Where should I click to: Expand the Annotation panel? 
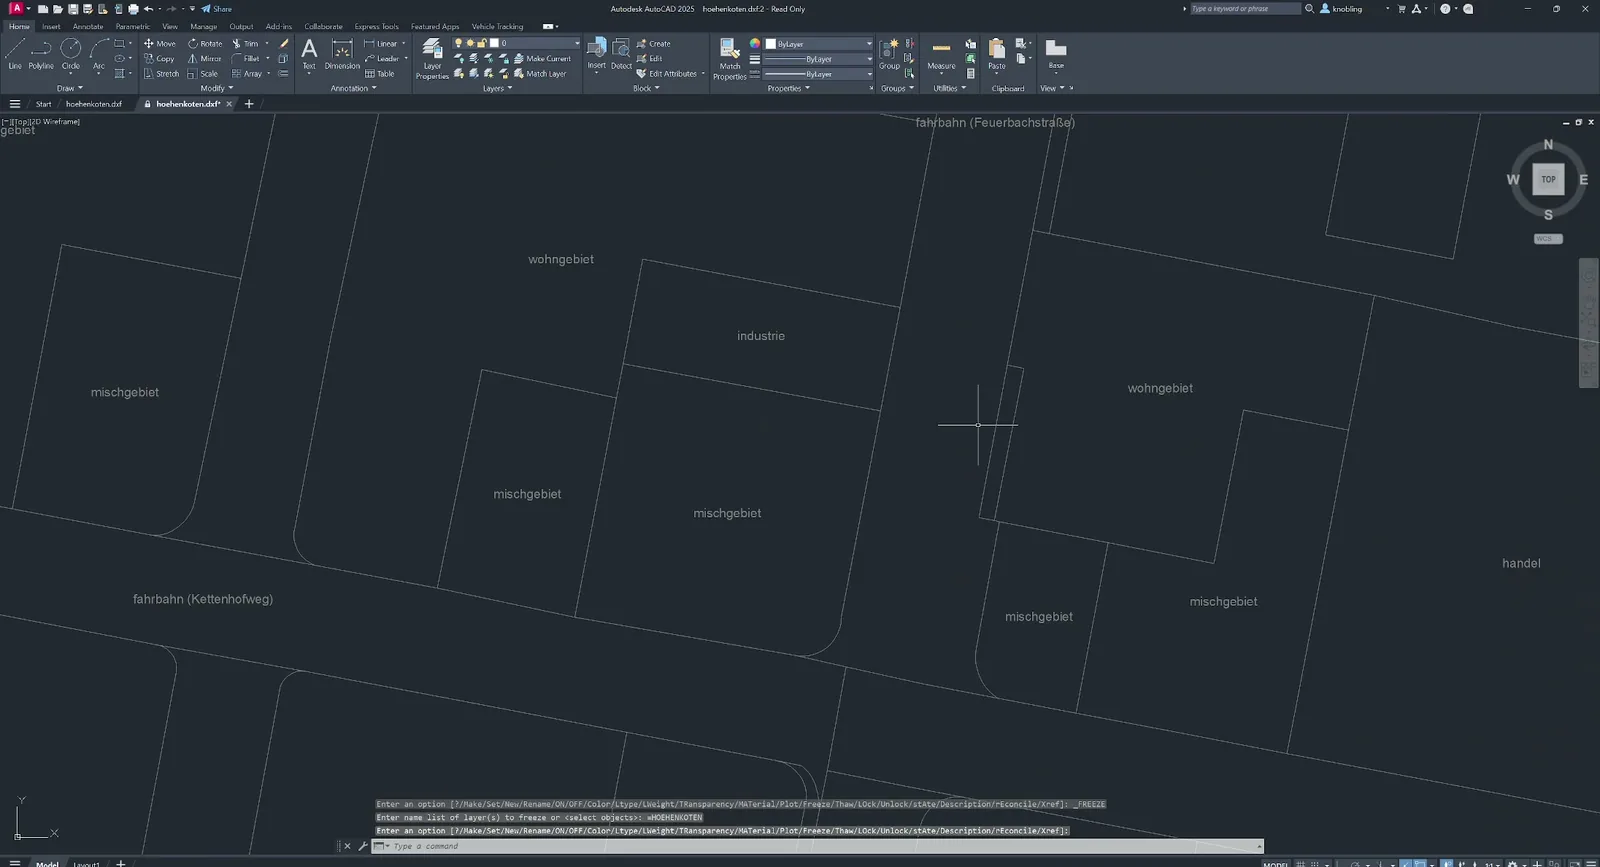pos(354,88)
